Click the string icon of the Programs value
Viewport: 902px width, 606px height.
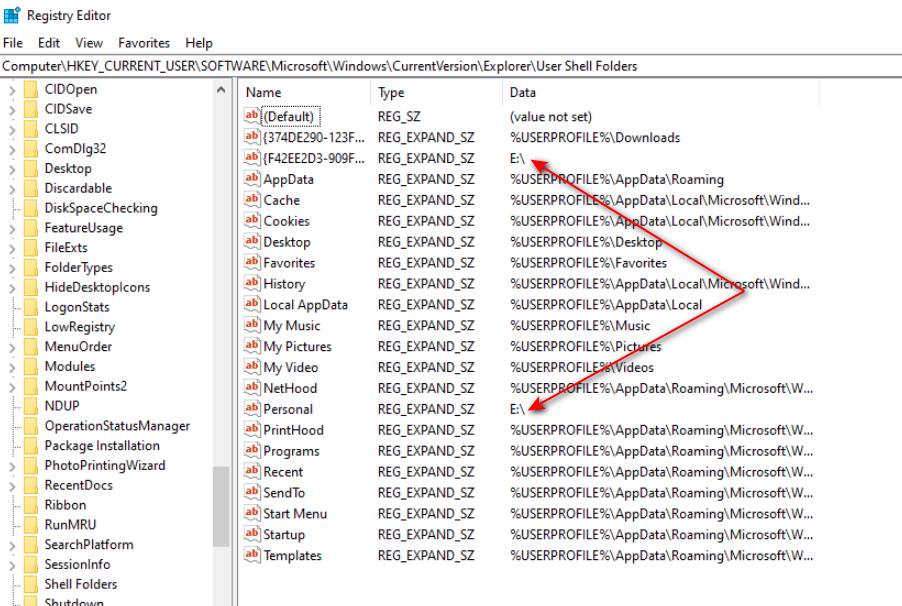coord(251,451)
